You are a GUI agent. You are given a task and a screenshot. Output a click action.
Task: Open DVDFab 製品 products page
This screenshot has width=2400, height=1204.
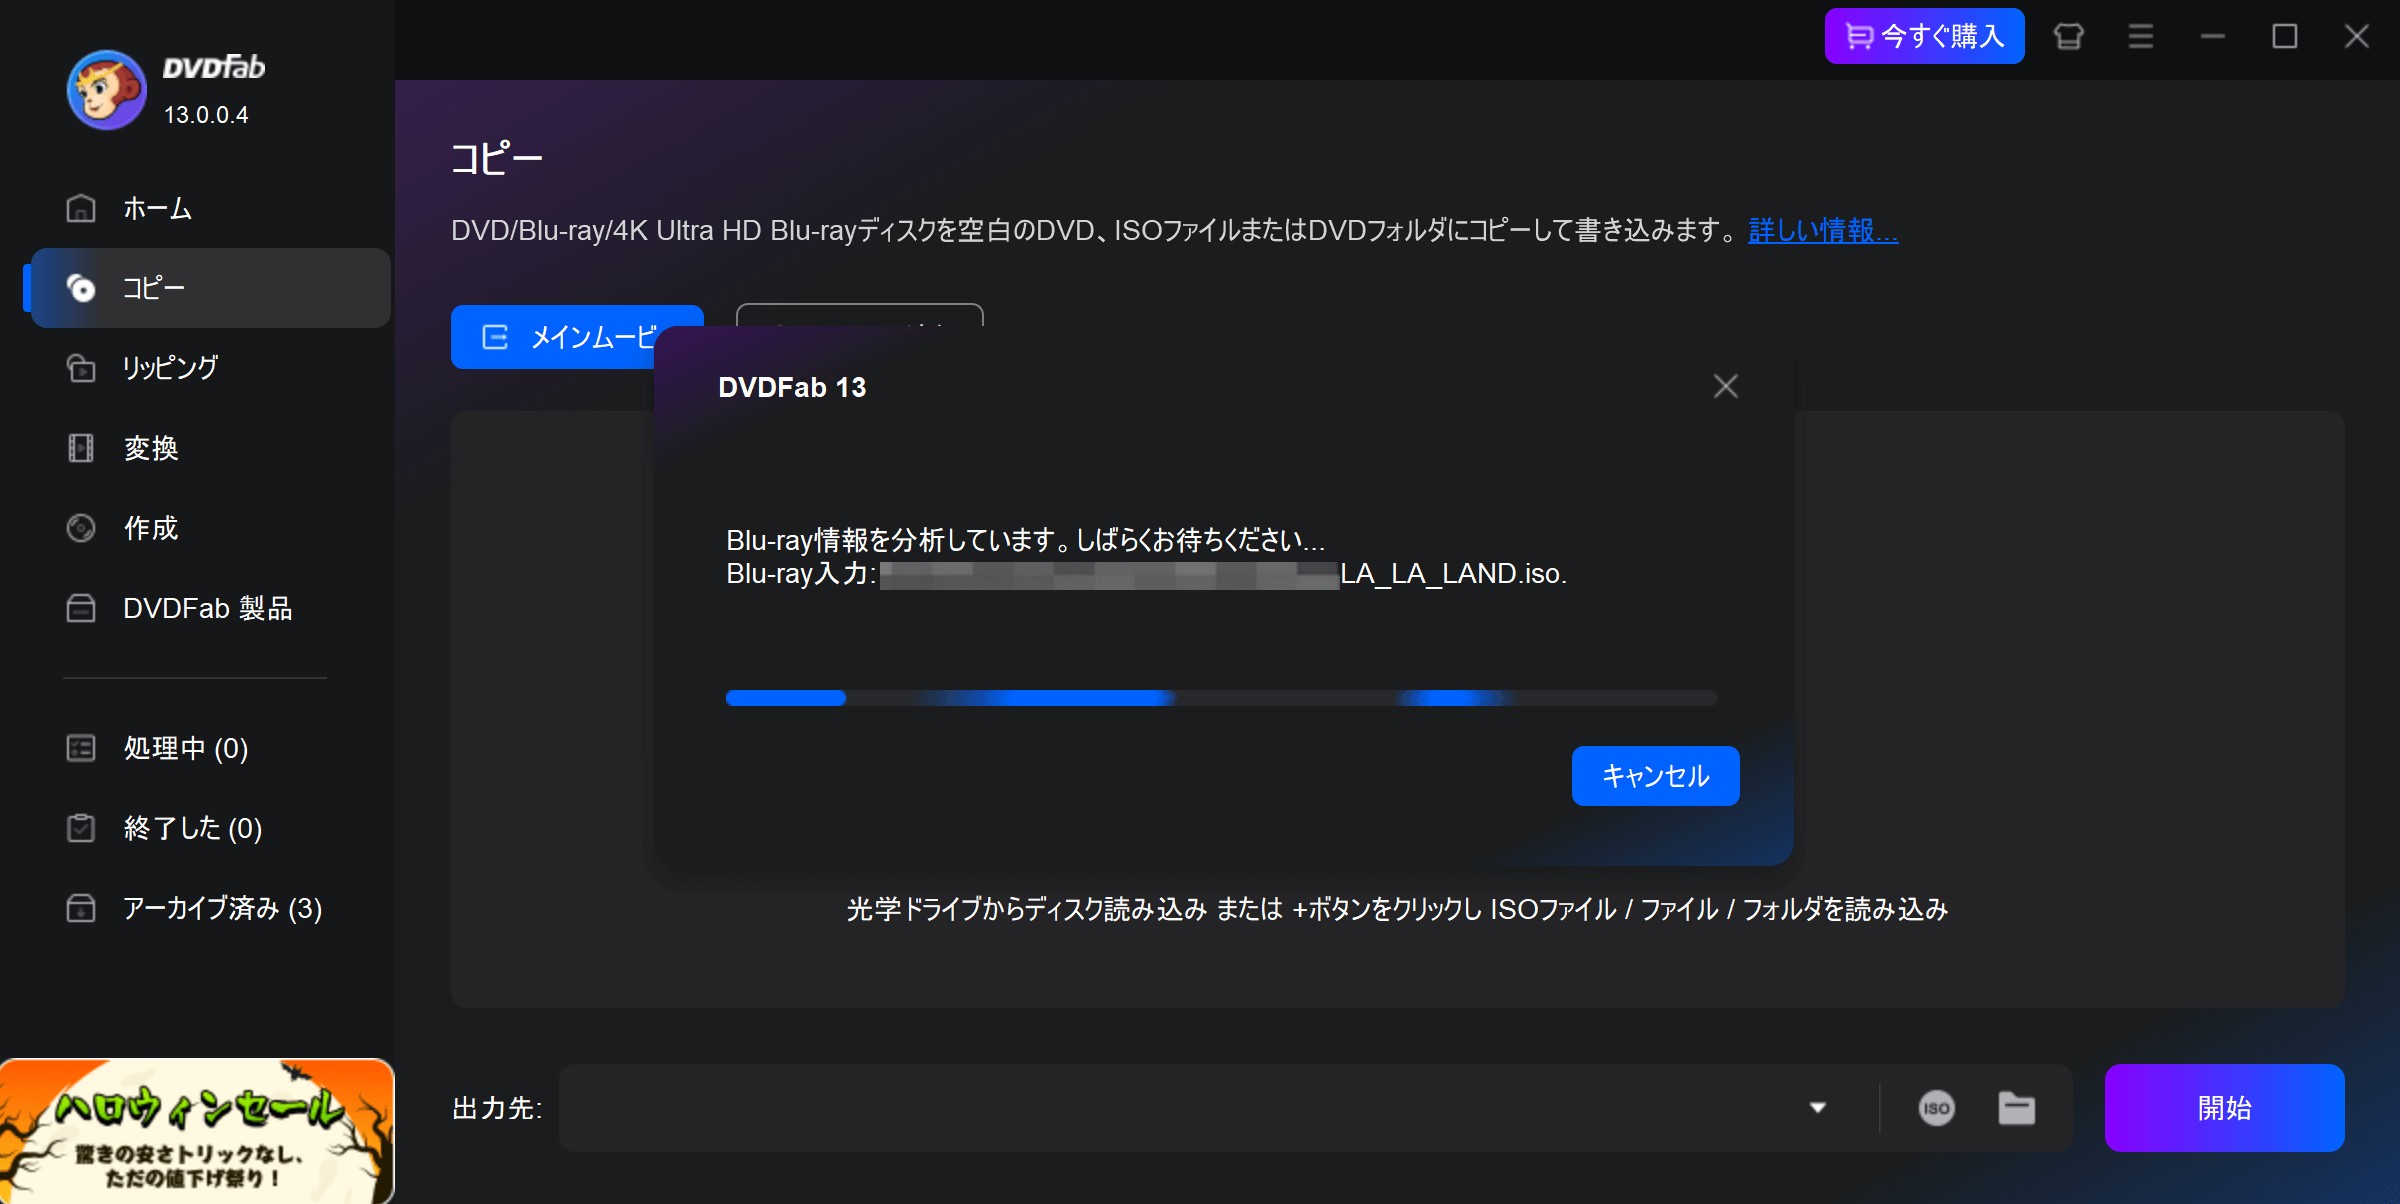pos(210,608)
